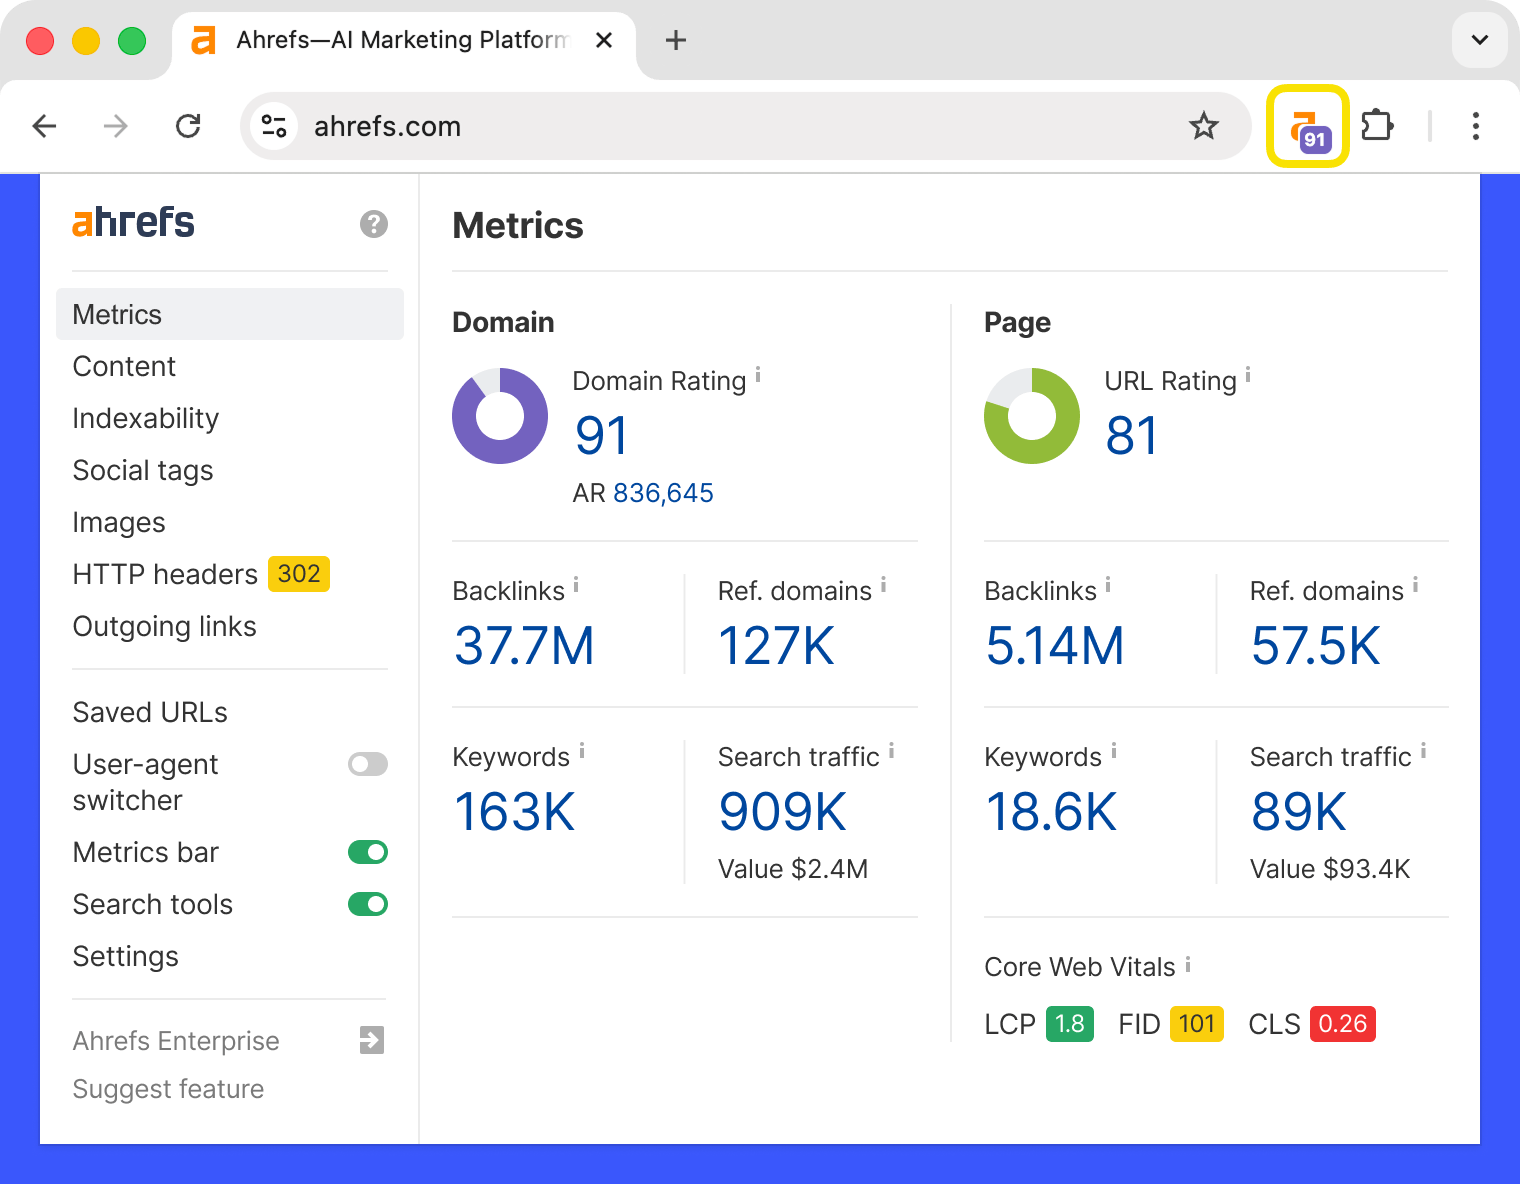1520x1184 pixels.
Task: Disable the Metrics bar toggle
Action: 367,852
